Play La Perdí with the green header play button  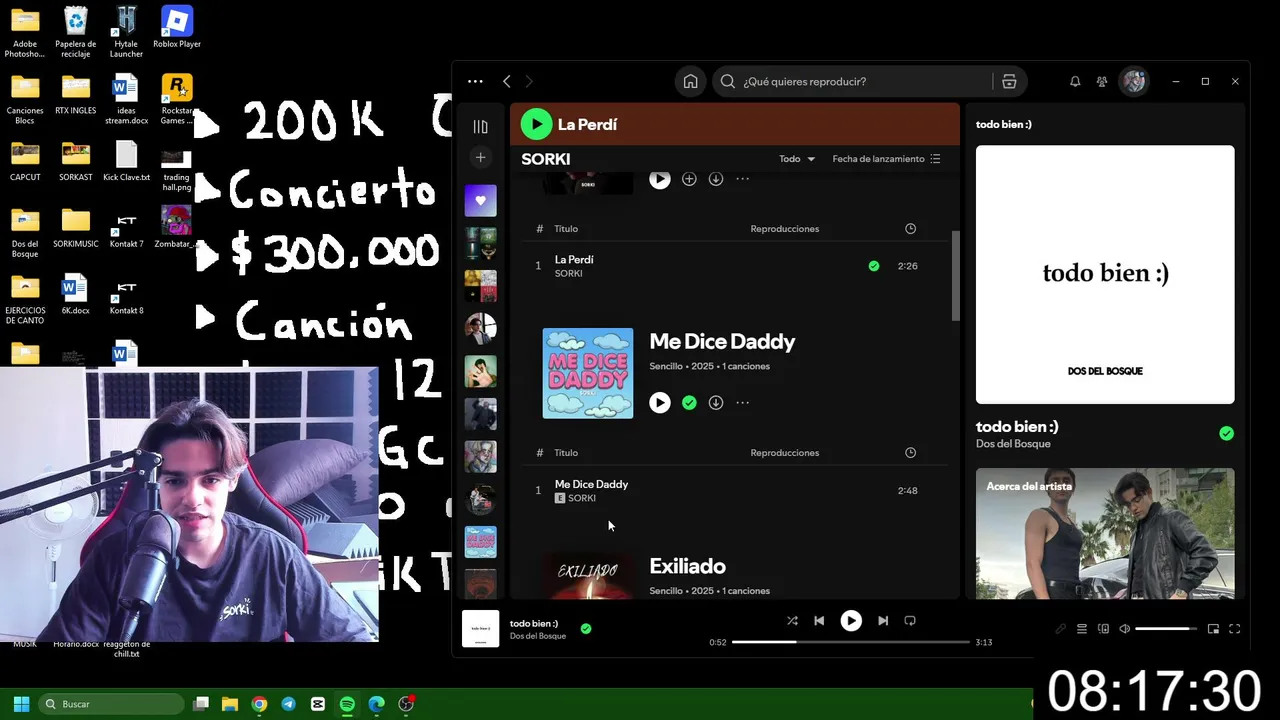coord(536,124)
